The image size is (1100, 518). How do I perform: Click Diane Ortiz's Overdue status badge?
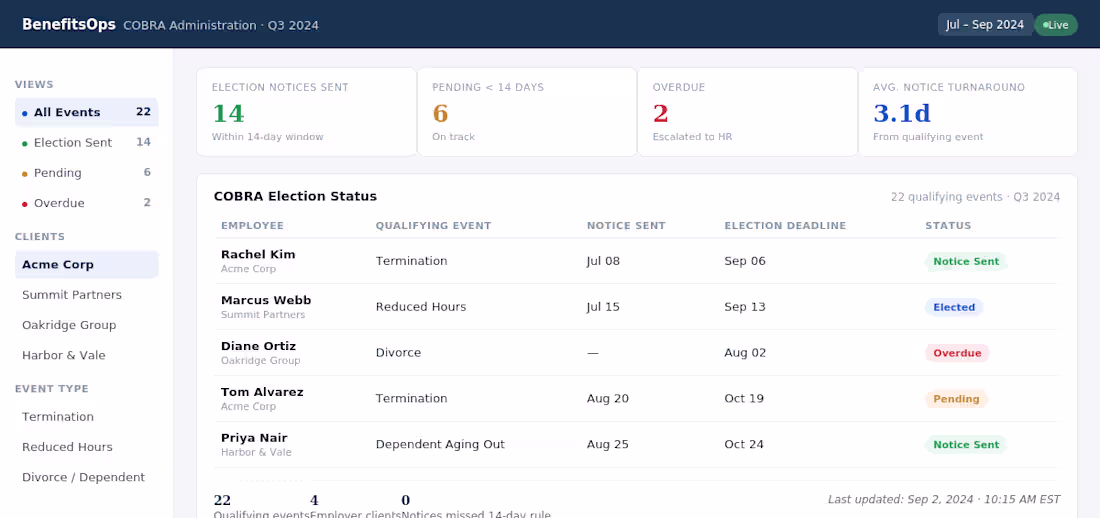coord(957,353)
